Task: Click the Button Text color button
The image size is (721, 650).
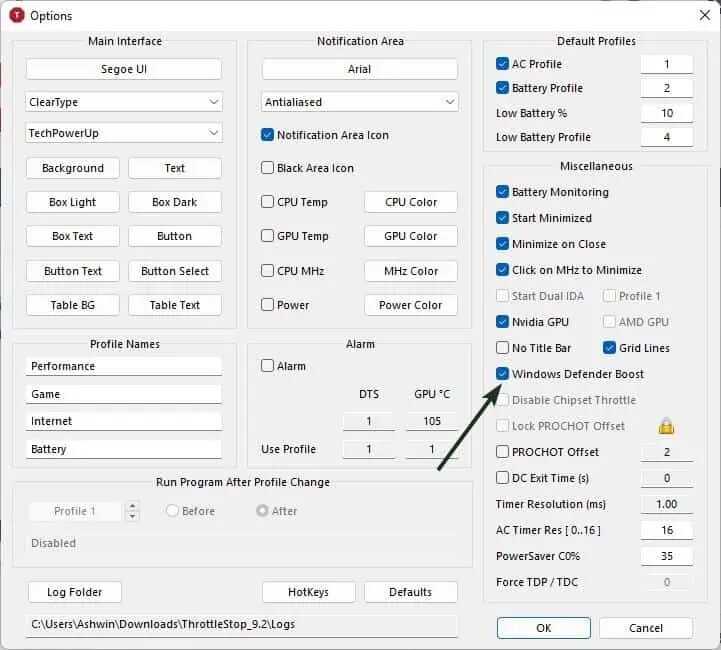Action: (x=73, y=271)
